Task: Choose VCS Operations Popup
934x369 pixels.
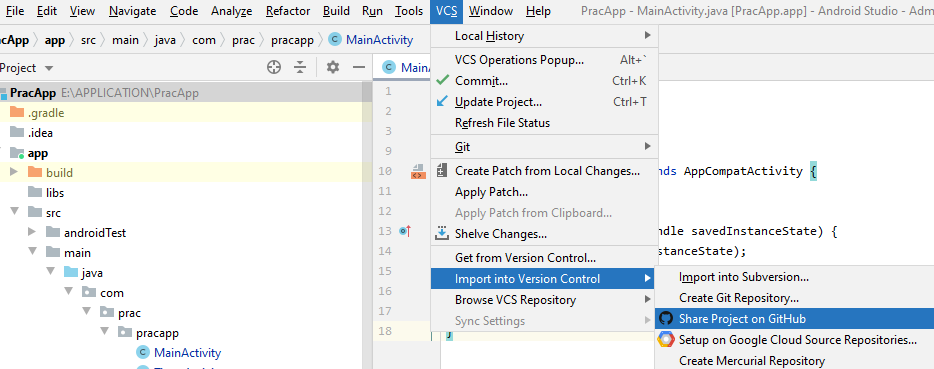Action: click(x=544, y=60)
